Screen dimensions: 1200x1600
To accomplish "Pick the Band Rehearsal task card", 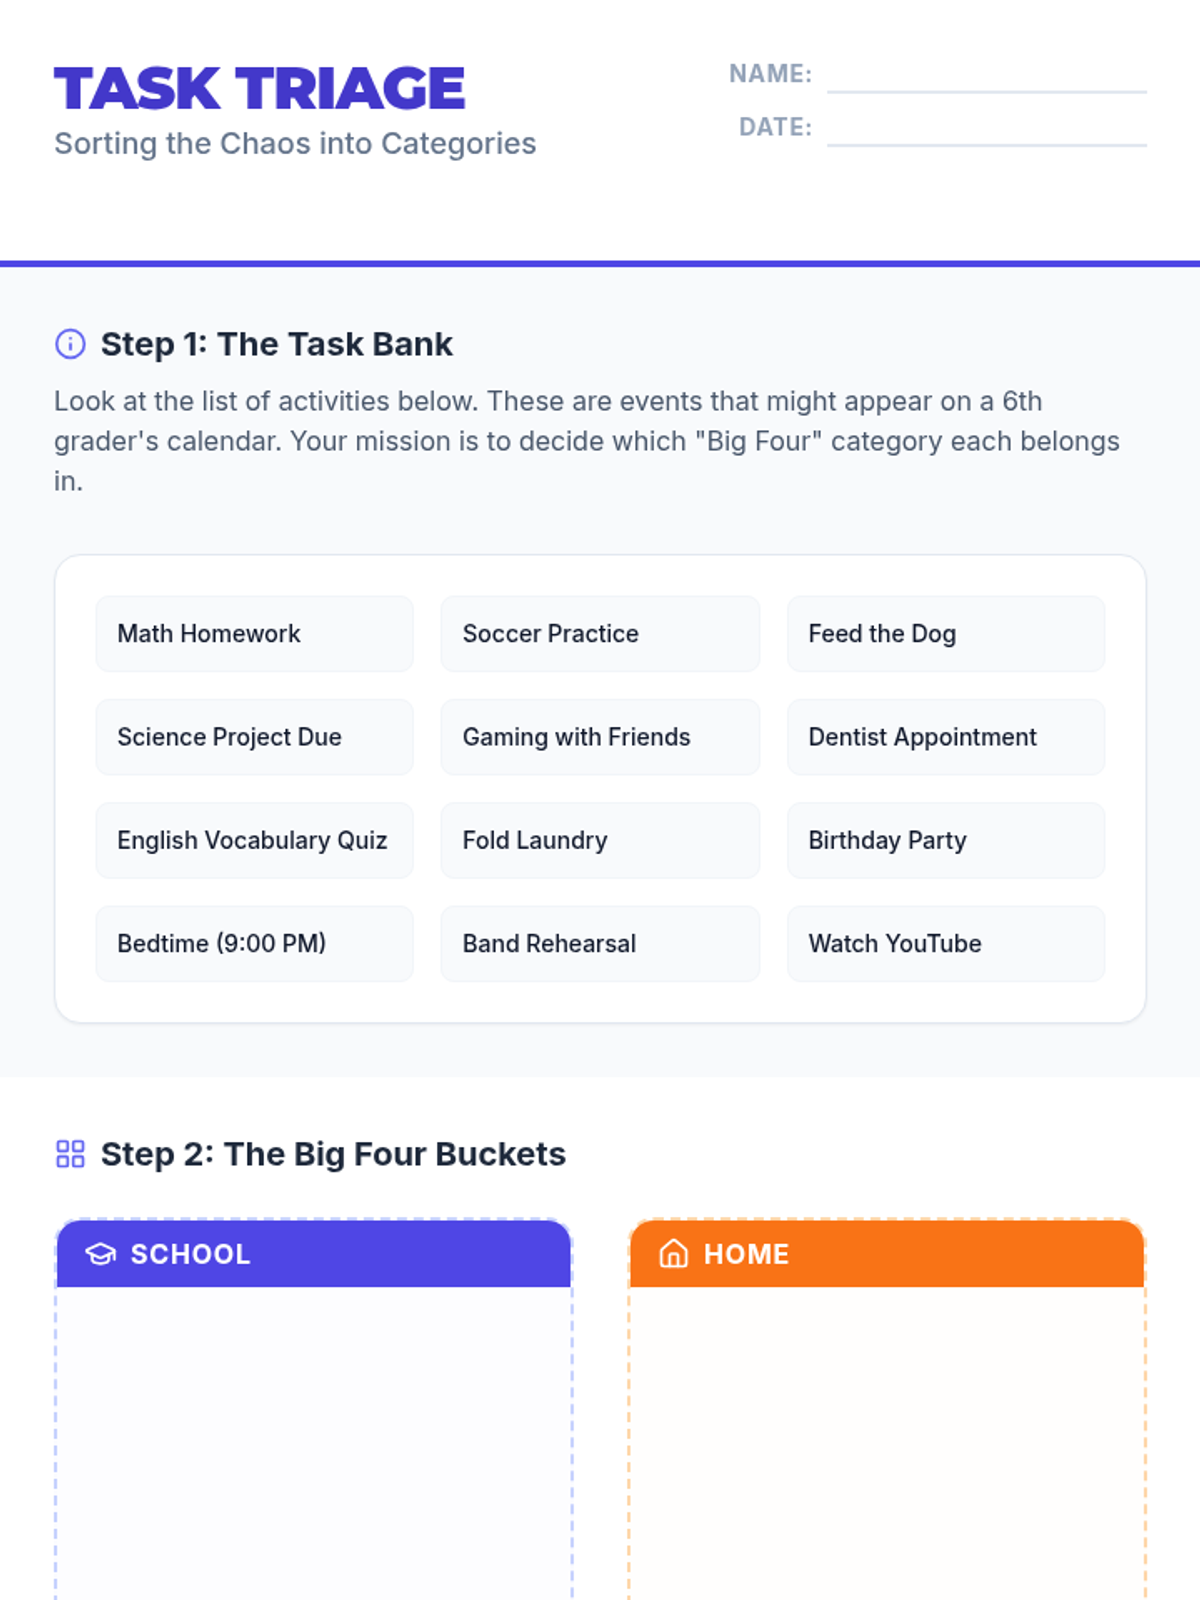I will tap(600, 944).
